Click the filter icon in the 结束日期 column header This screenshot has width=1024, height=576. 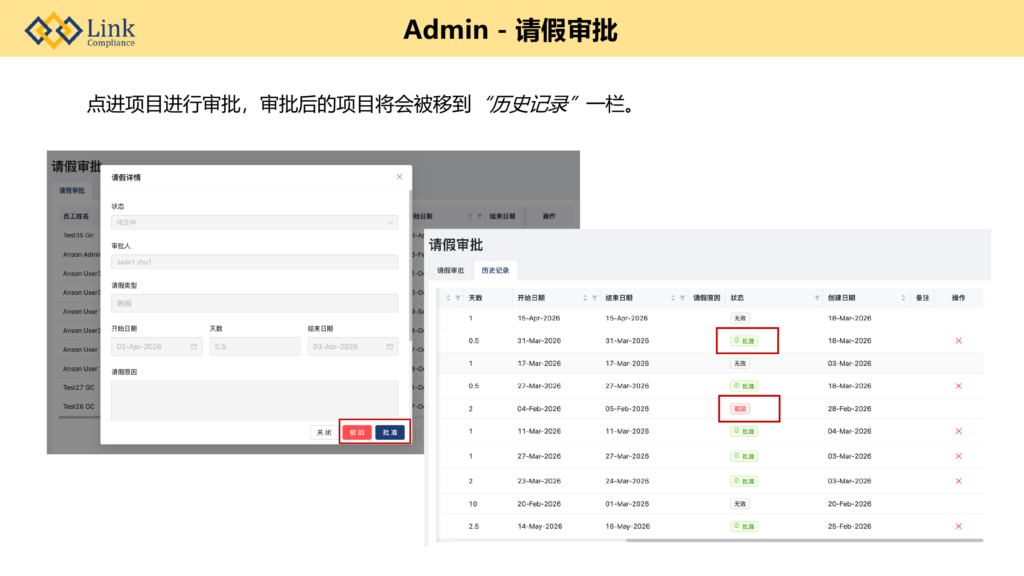tap(682, 298)
